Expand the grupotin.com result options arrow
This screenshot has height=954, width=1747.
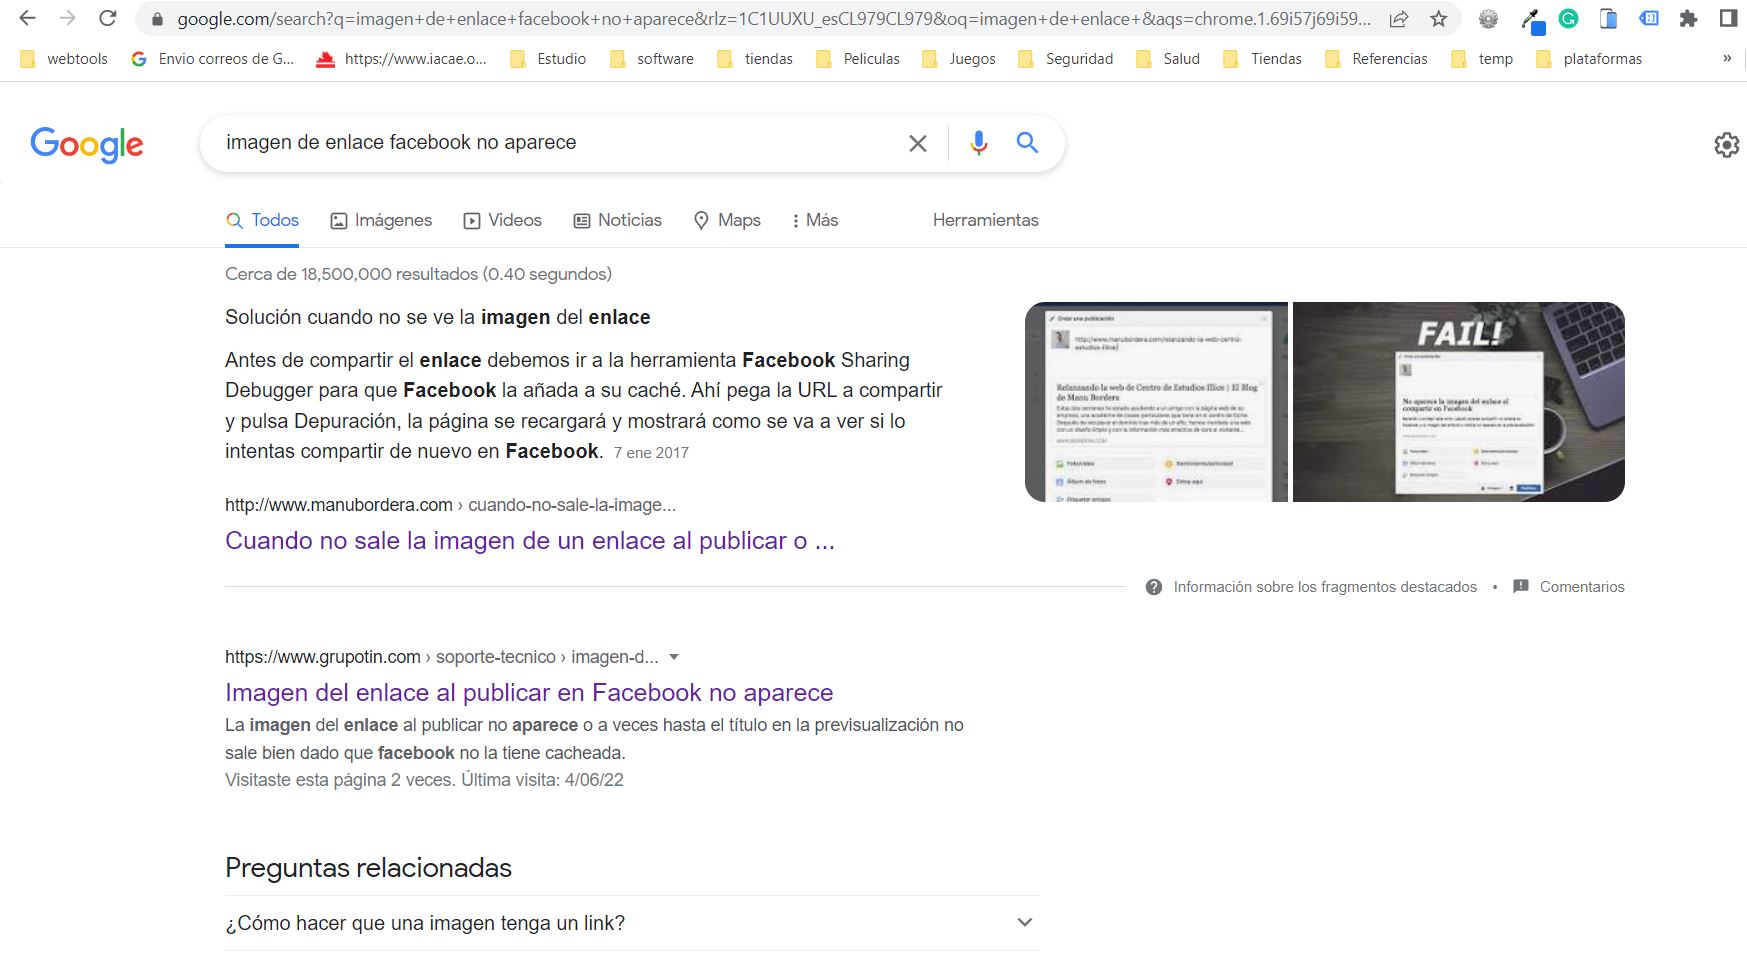click(674, 657)
